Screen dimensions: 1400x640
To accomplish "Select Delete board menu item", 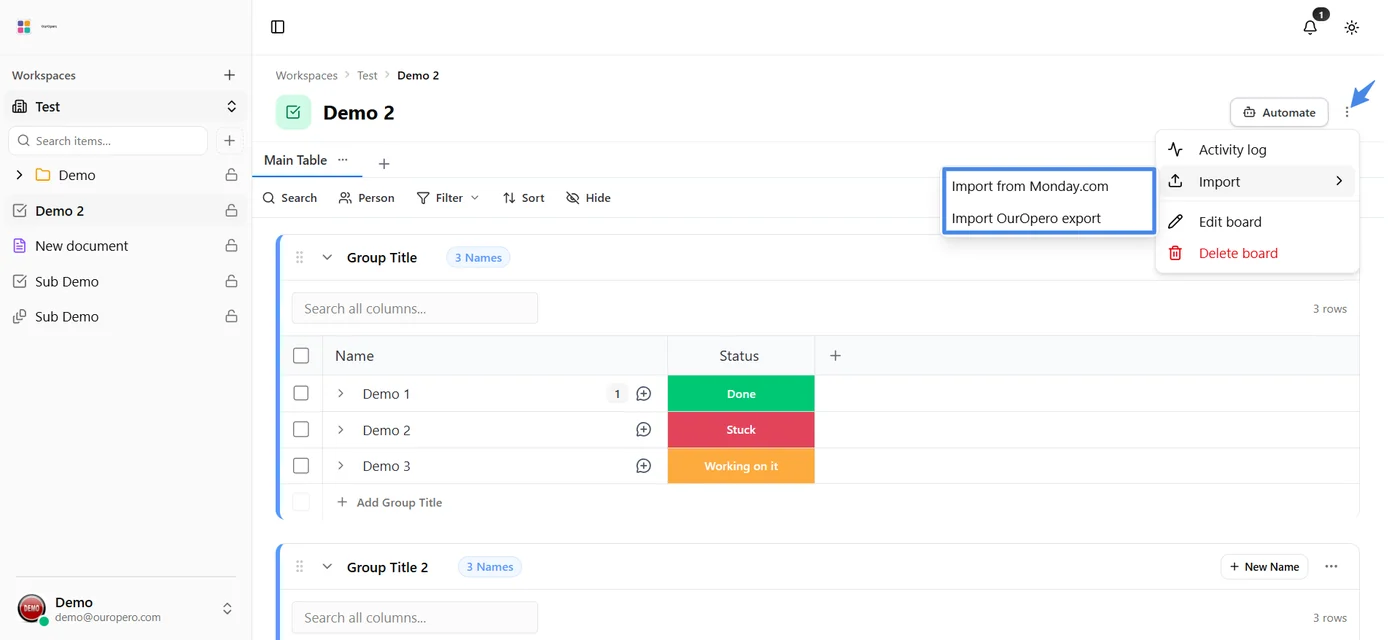I will coord(1256,254).
